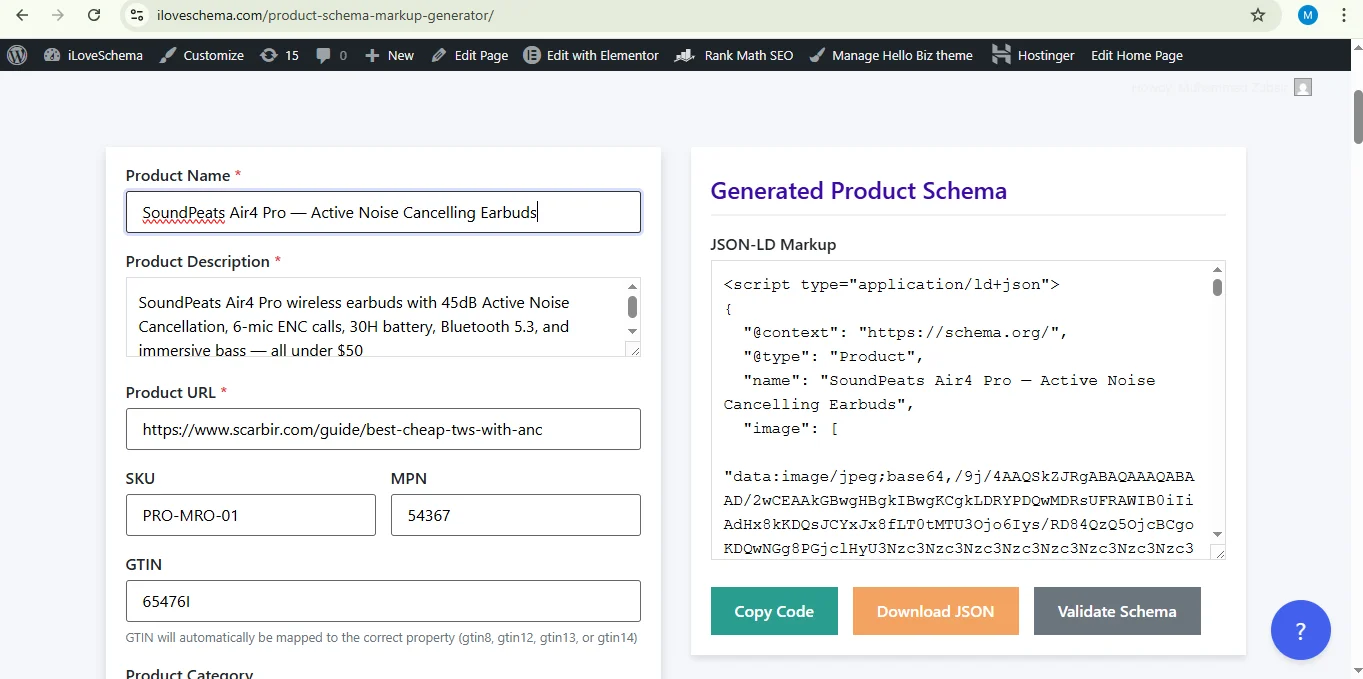This screenshot has width=1363, height=679.
Task: Click the description textarea resize handle
Action: click(x=632, y=349)
